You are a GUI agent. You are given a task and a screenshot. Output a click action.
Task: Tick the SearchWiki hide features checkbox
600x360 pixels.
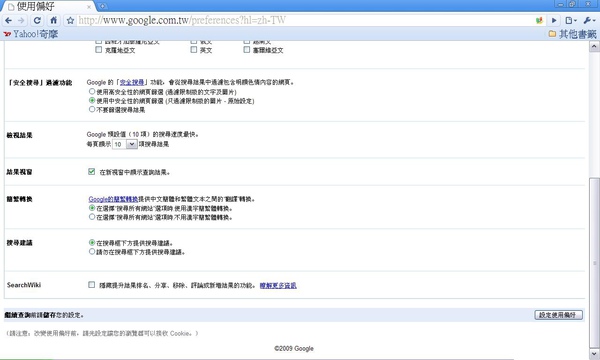(91, 285)
